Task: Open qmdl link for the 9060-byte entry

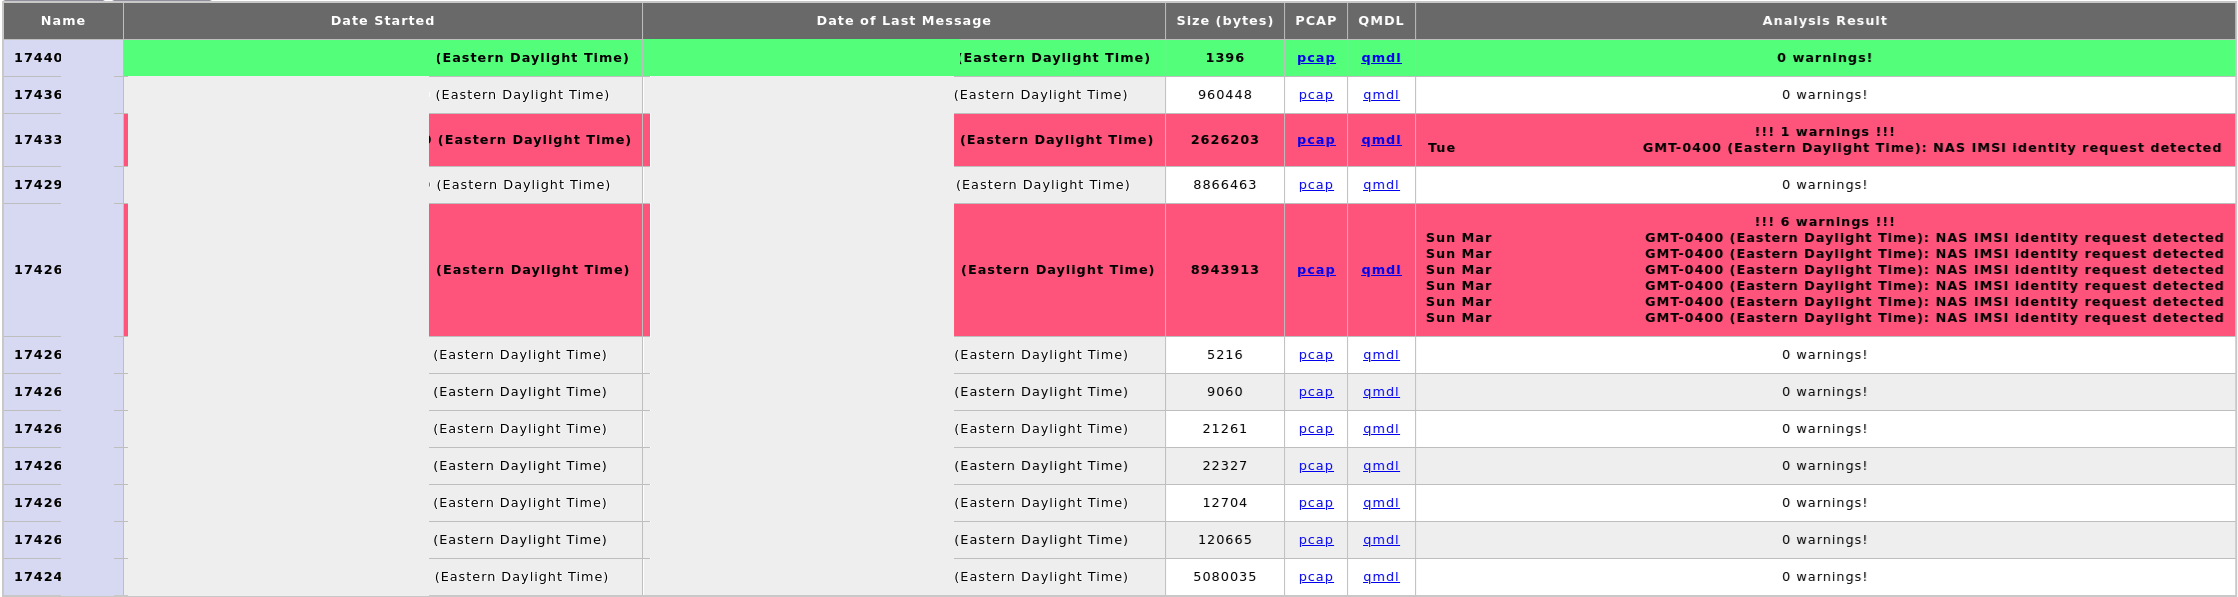Action: (x=1380, y=392)
